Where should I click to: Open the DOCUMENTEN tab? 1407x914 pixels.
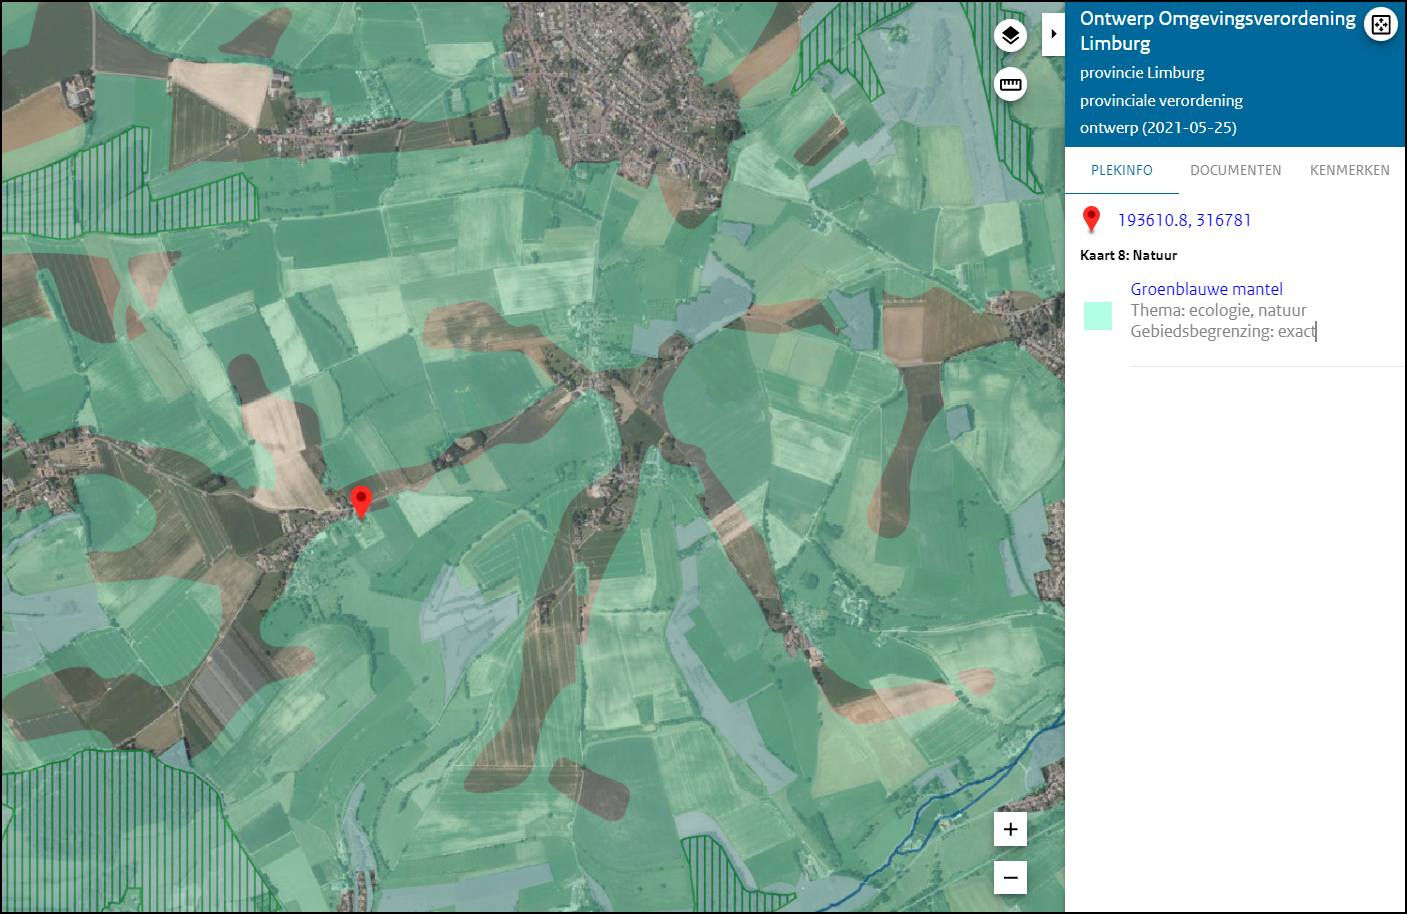coord(1236,170)
